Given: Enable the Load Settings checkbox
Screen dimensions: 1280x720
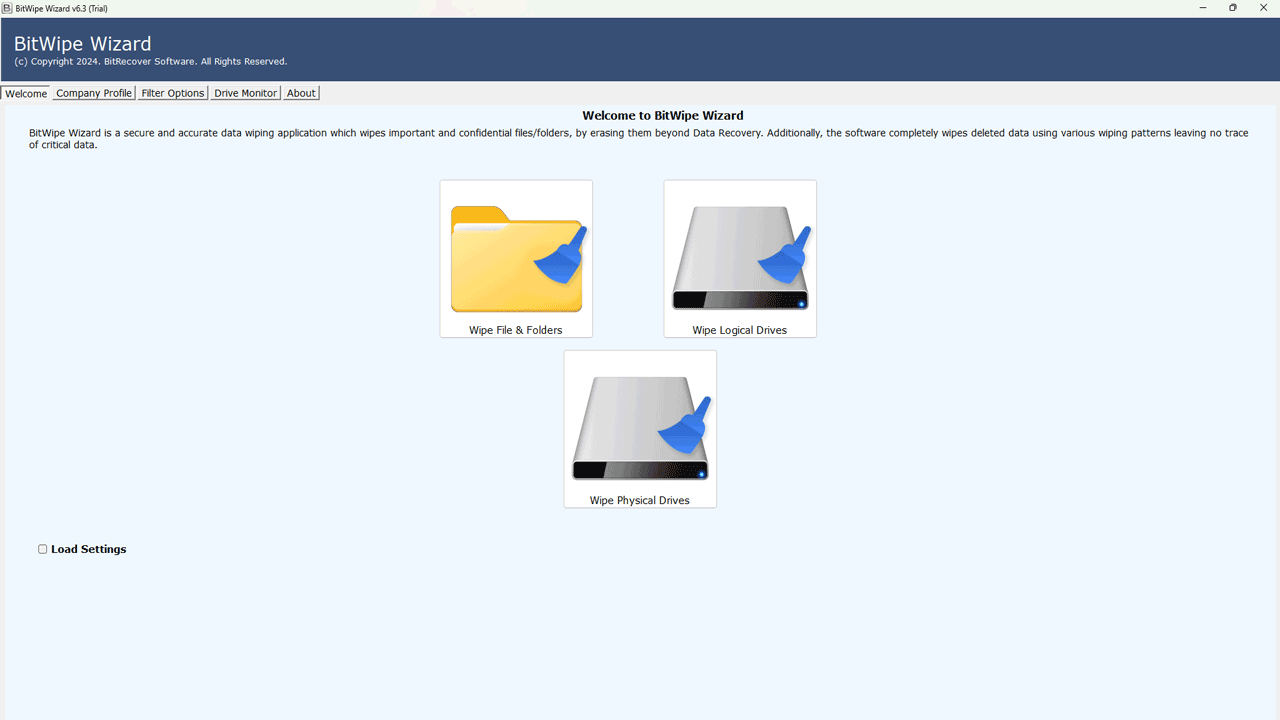Looking at the screenshot, I should coord(43,549).
